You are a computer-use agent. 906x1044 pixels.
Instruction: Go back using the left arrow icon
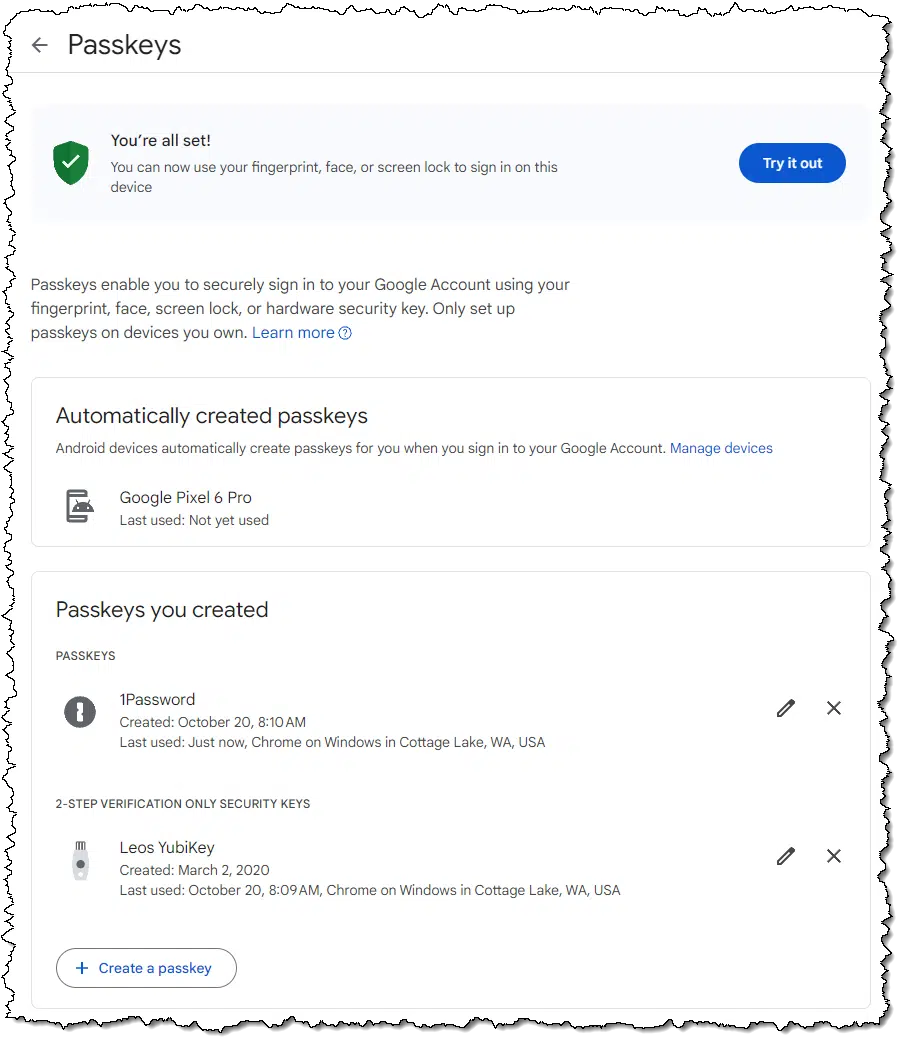pyautogui.click(x=40, y=45)
